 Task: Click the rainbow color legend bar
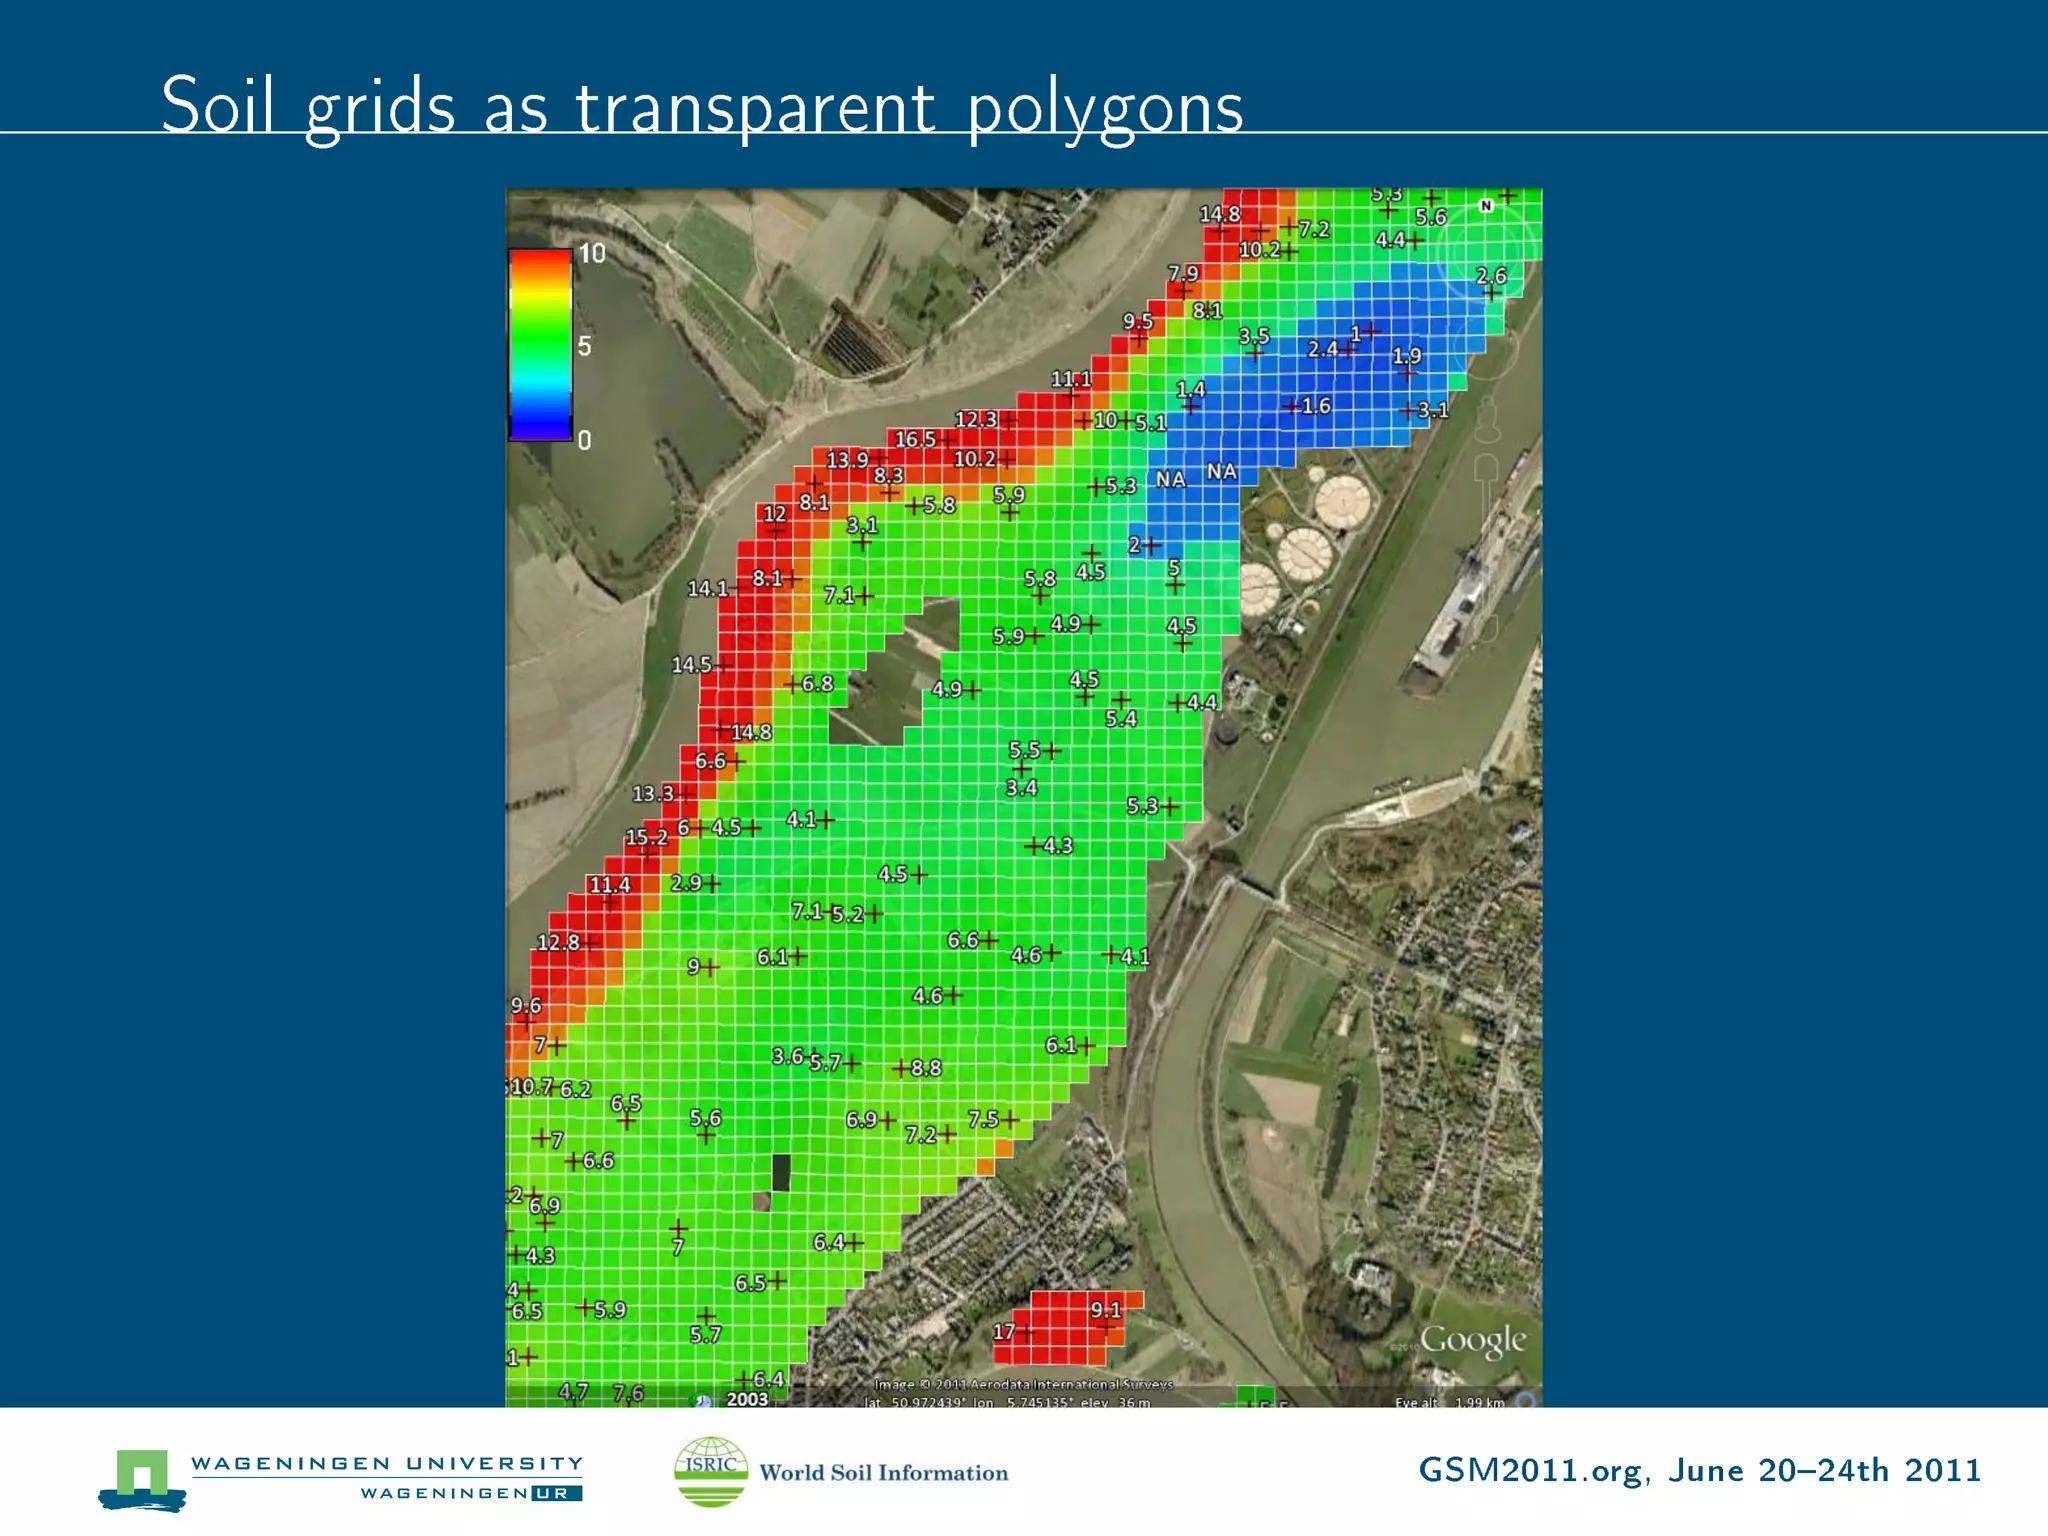[x=541, y=345]
